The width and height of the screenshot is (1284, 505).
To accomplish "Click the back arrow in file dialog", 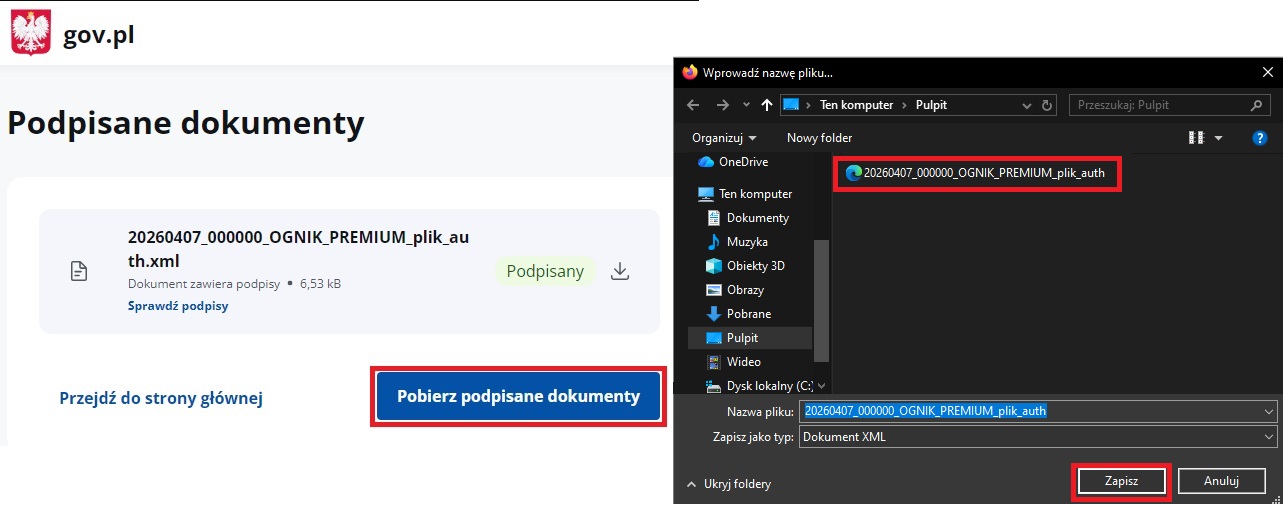I will click(x=693, y=105).
